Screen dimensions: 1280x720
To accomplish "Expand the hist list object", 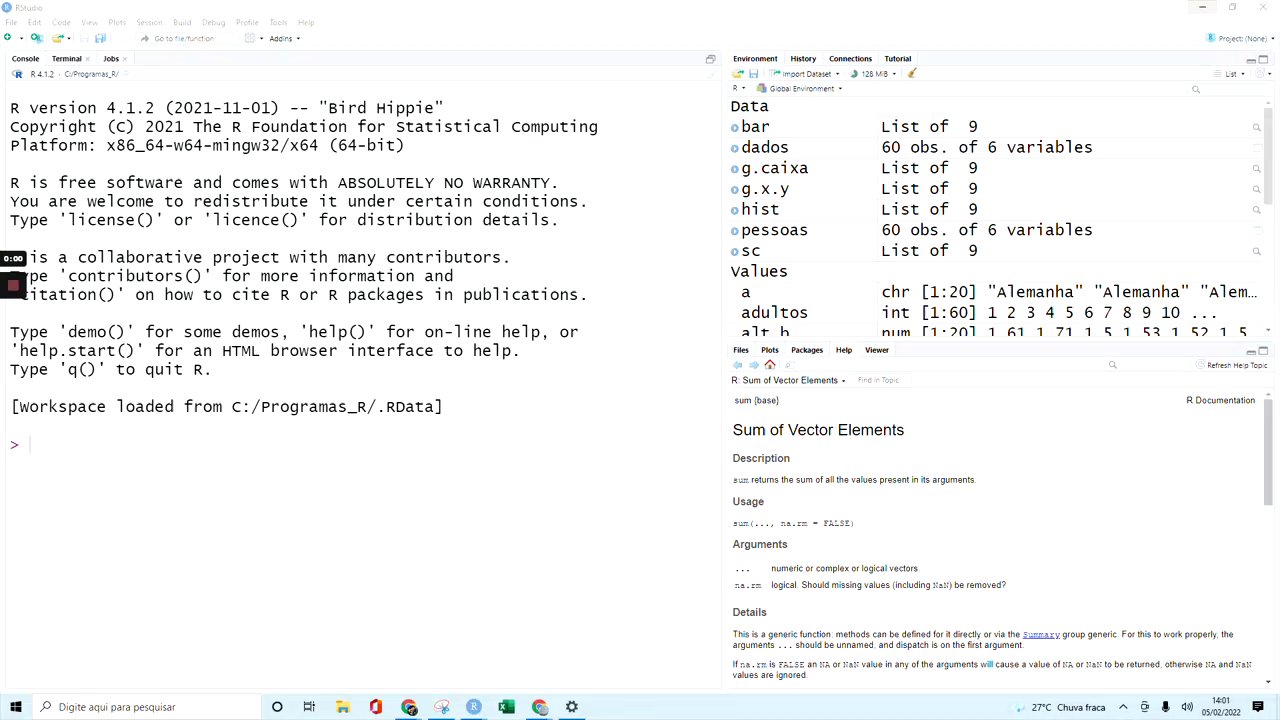I will coord(735,210).
